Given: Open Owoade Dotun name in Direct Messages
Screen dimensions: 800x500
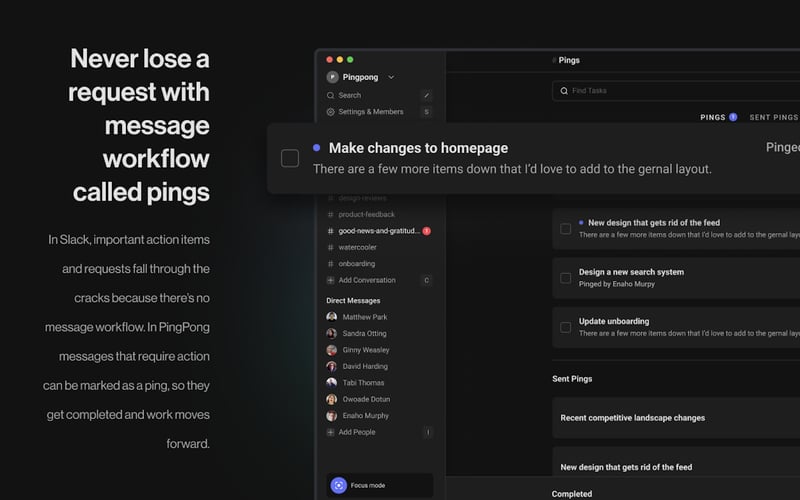Looking at the screenshot, I should coord(366,399).
